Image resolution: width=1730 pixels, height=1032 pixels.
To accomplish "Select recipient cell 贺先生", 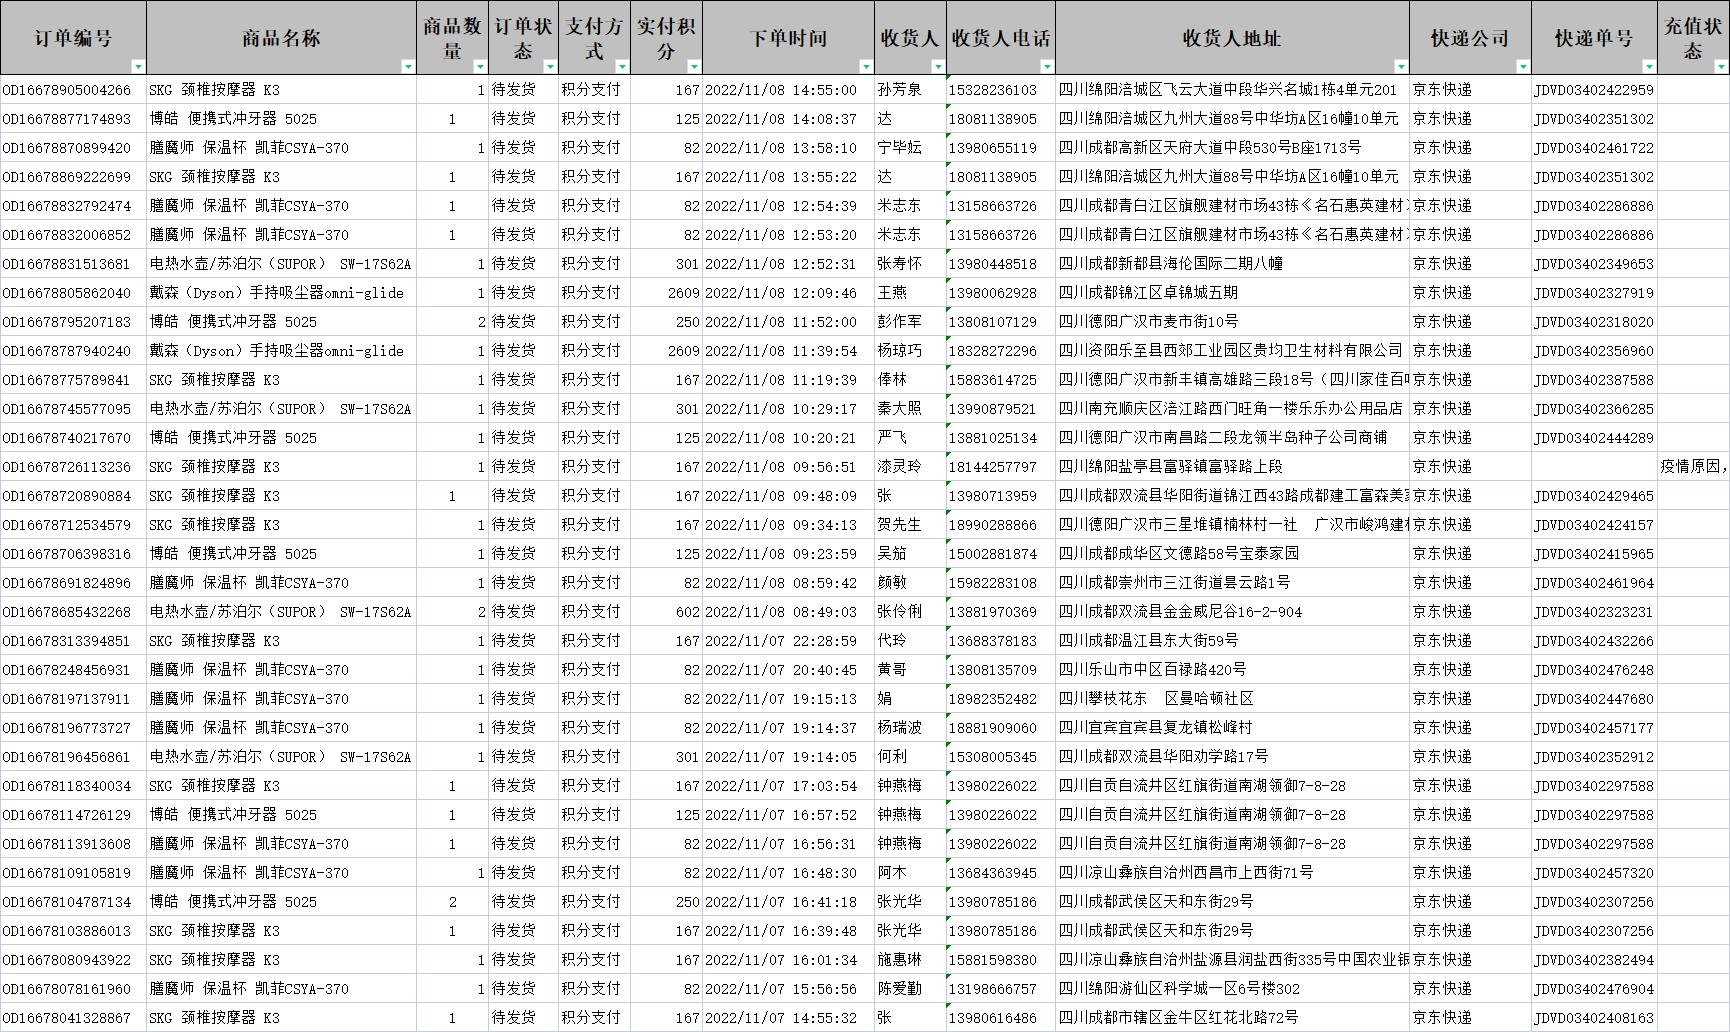I will (x=910, y=525).
